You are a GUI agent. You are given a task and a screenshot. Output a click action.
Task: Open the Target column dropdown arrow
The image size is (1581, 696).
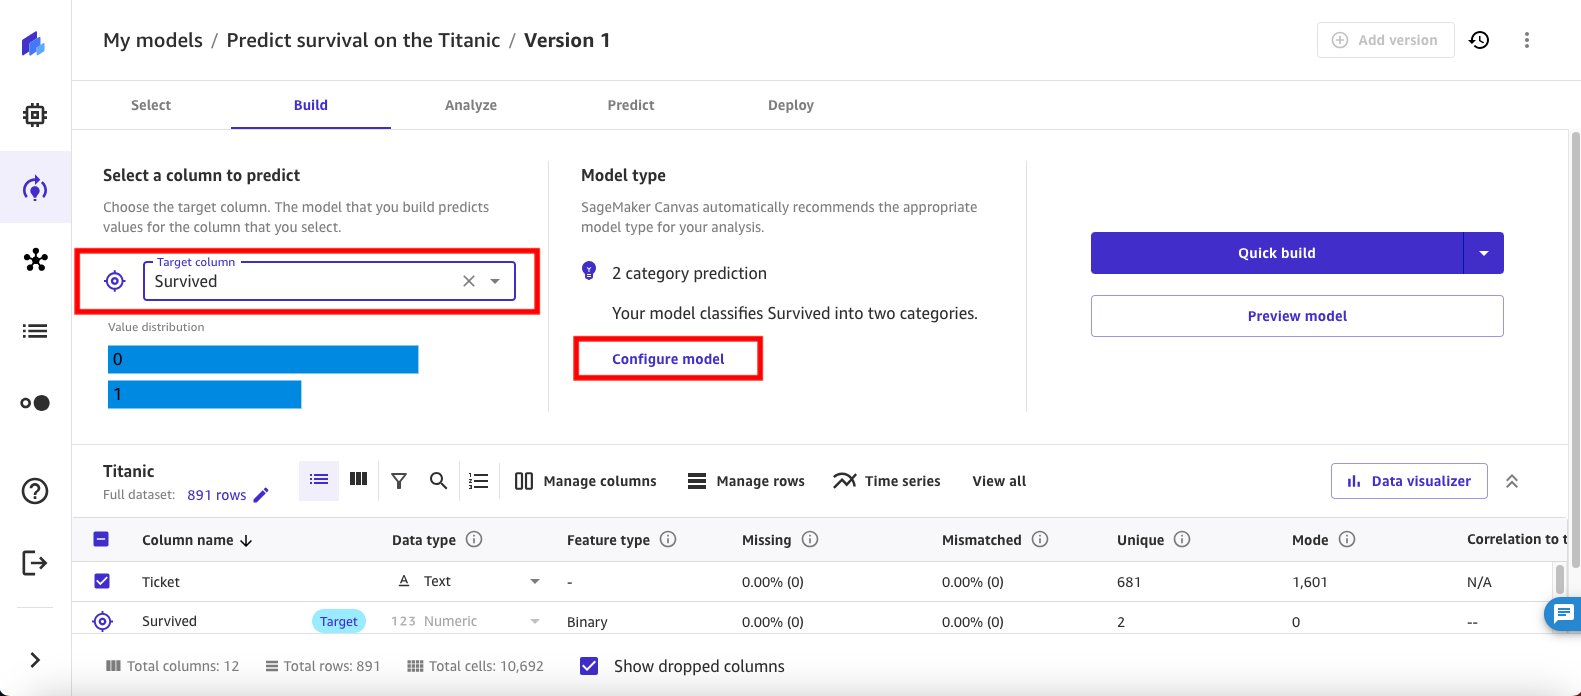[x=495, y=281]
